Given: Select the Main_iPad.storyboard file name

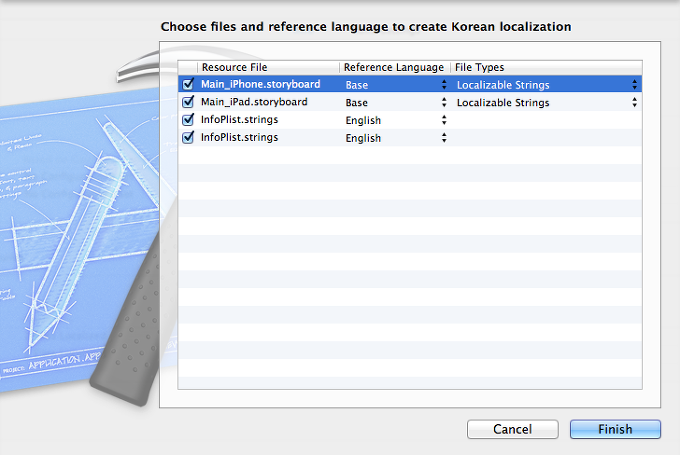Looking at the screenshot, I should coord(254,102).
